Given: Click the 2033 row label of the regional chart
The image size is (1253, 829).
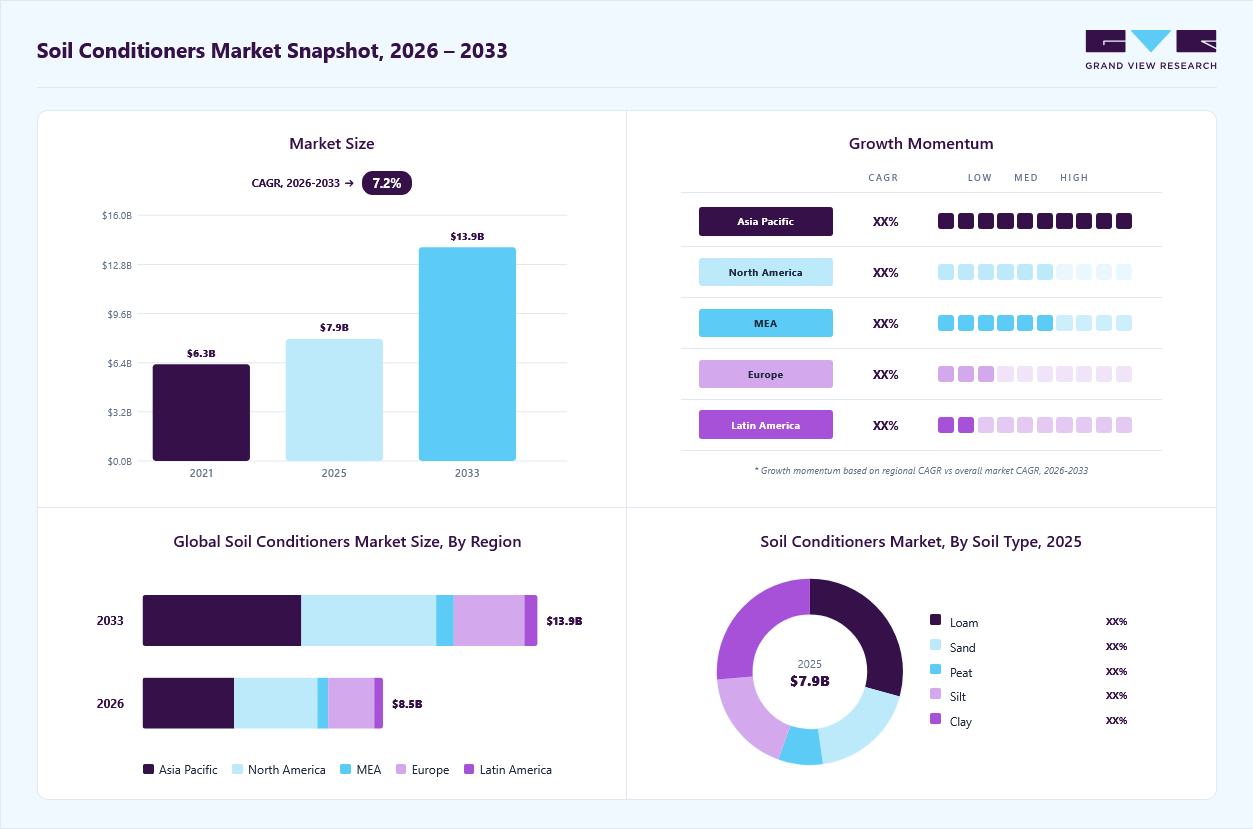Looking at the screenshot, I should [110, 621].
